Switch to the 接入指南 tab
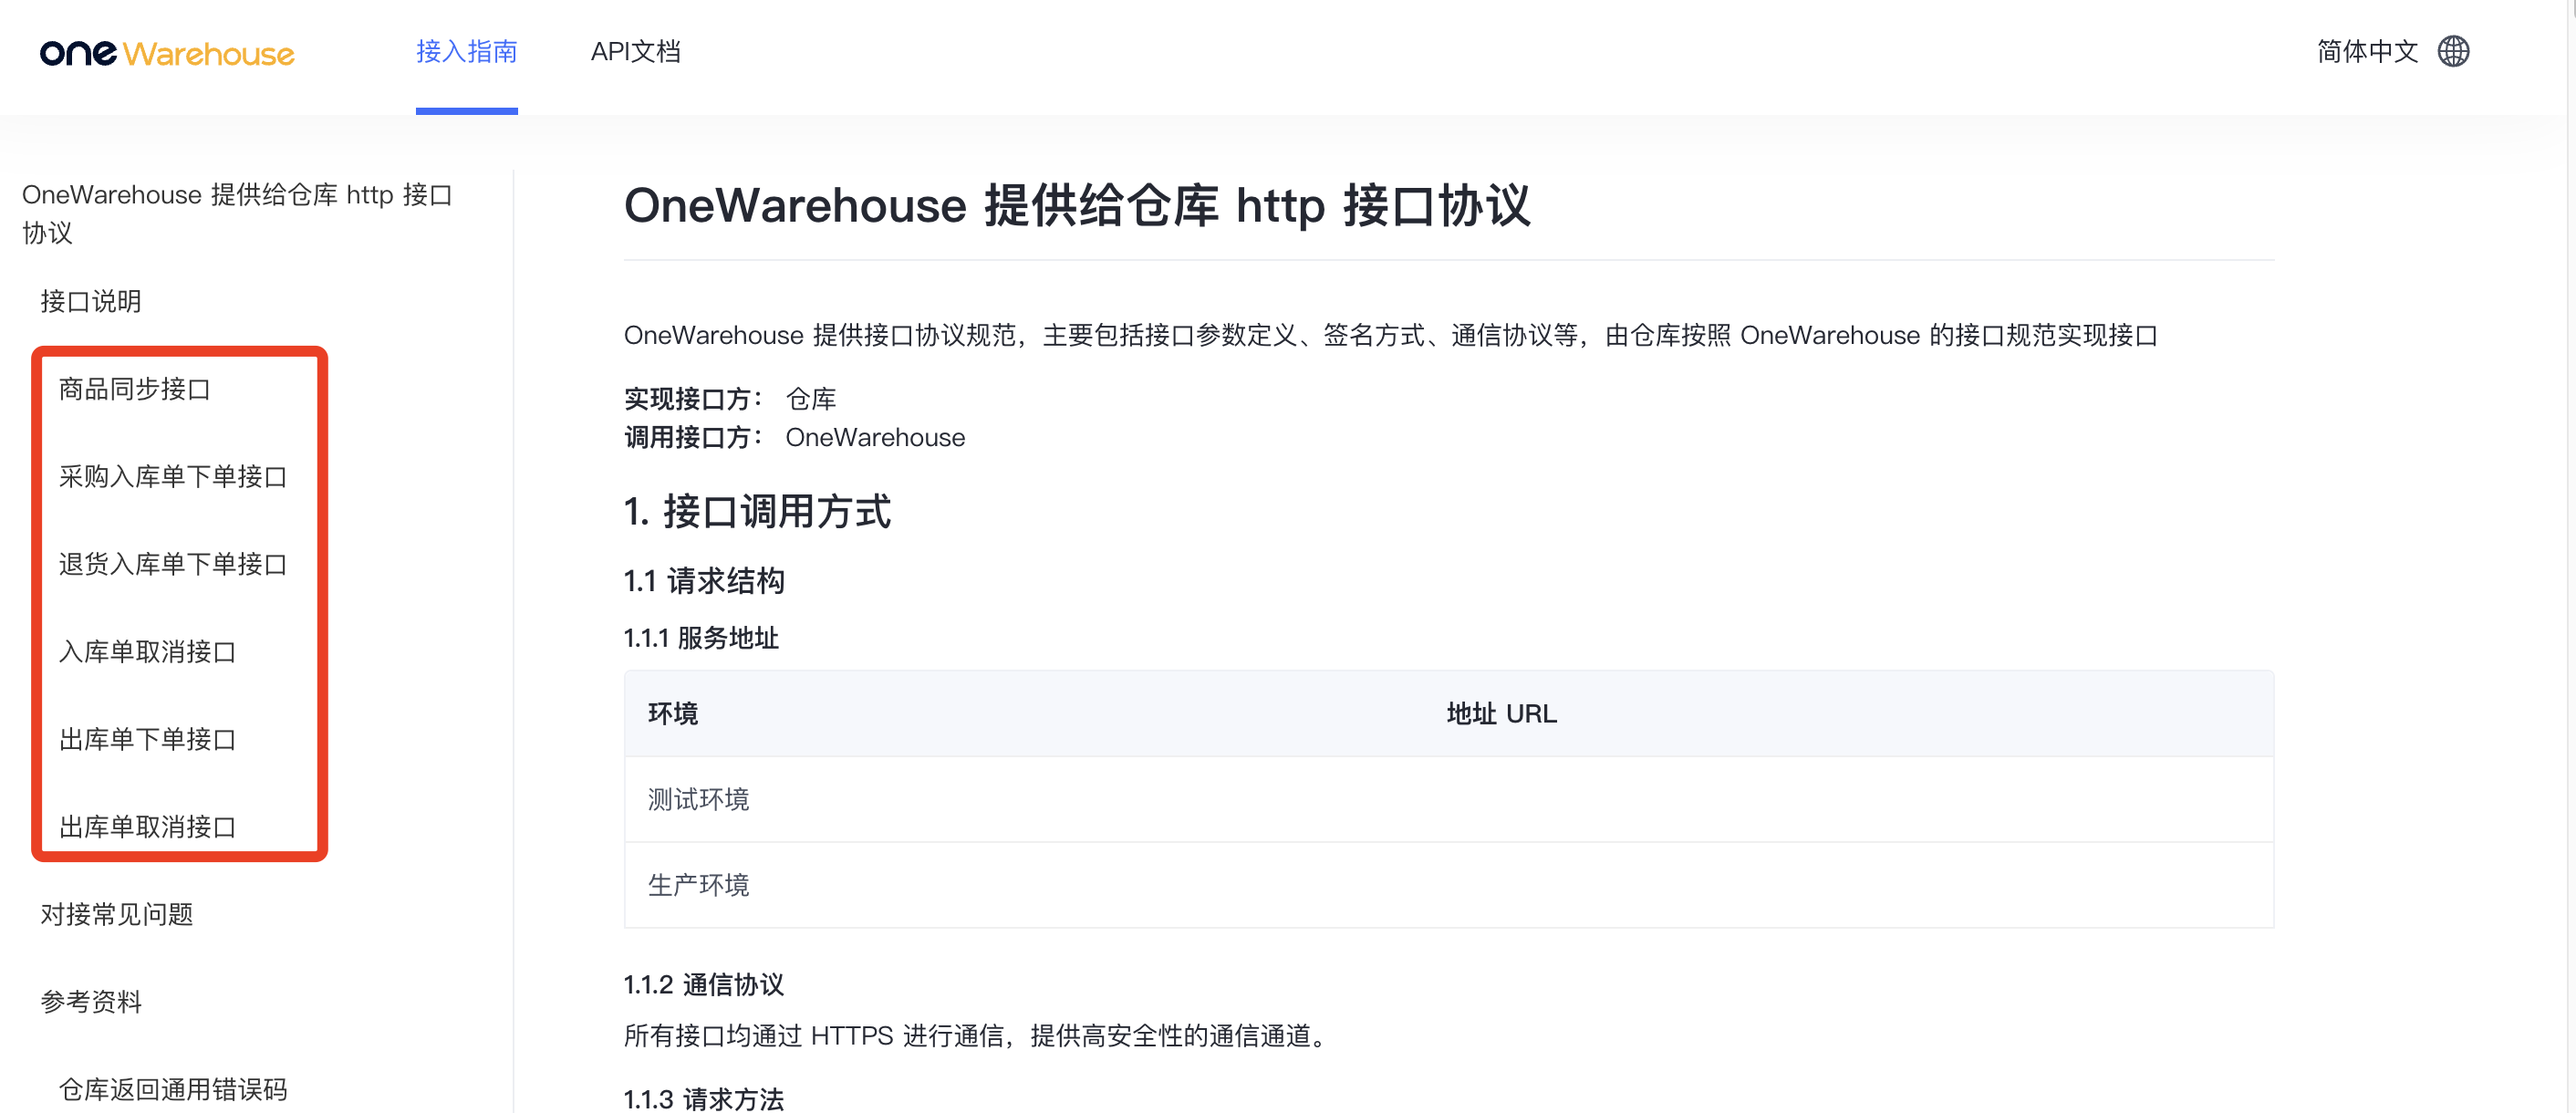Screen dimensions: 2576x1113 pos(466,51)
